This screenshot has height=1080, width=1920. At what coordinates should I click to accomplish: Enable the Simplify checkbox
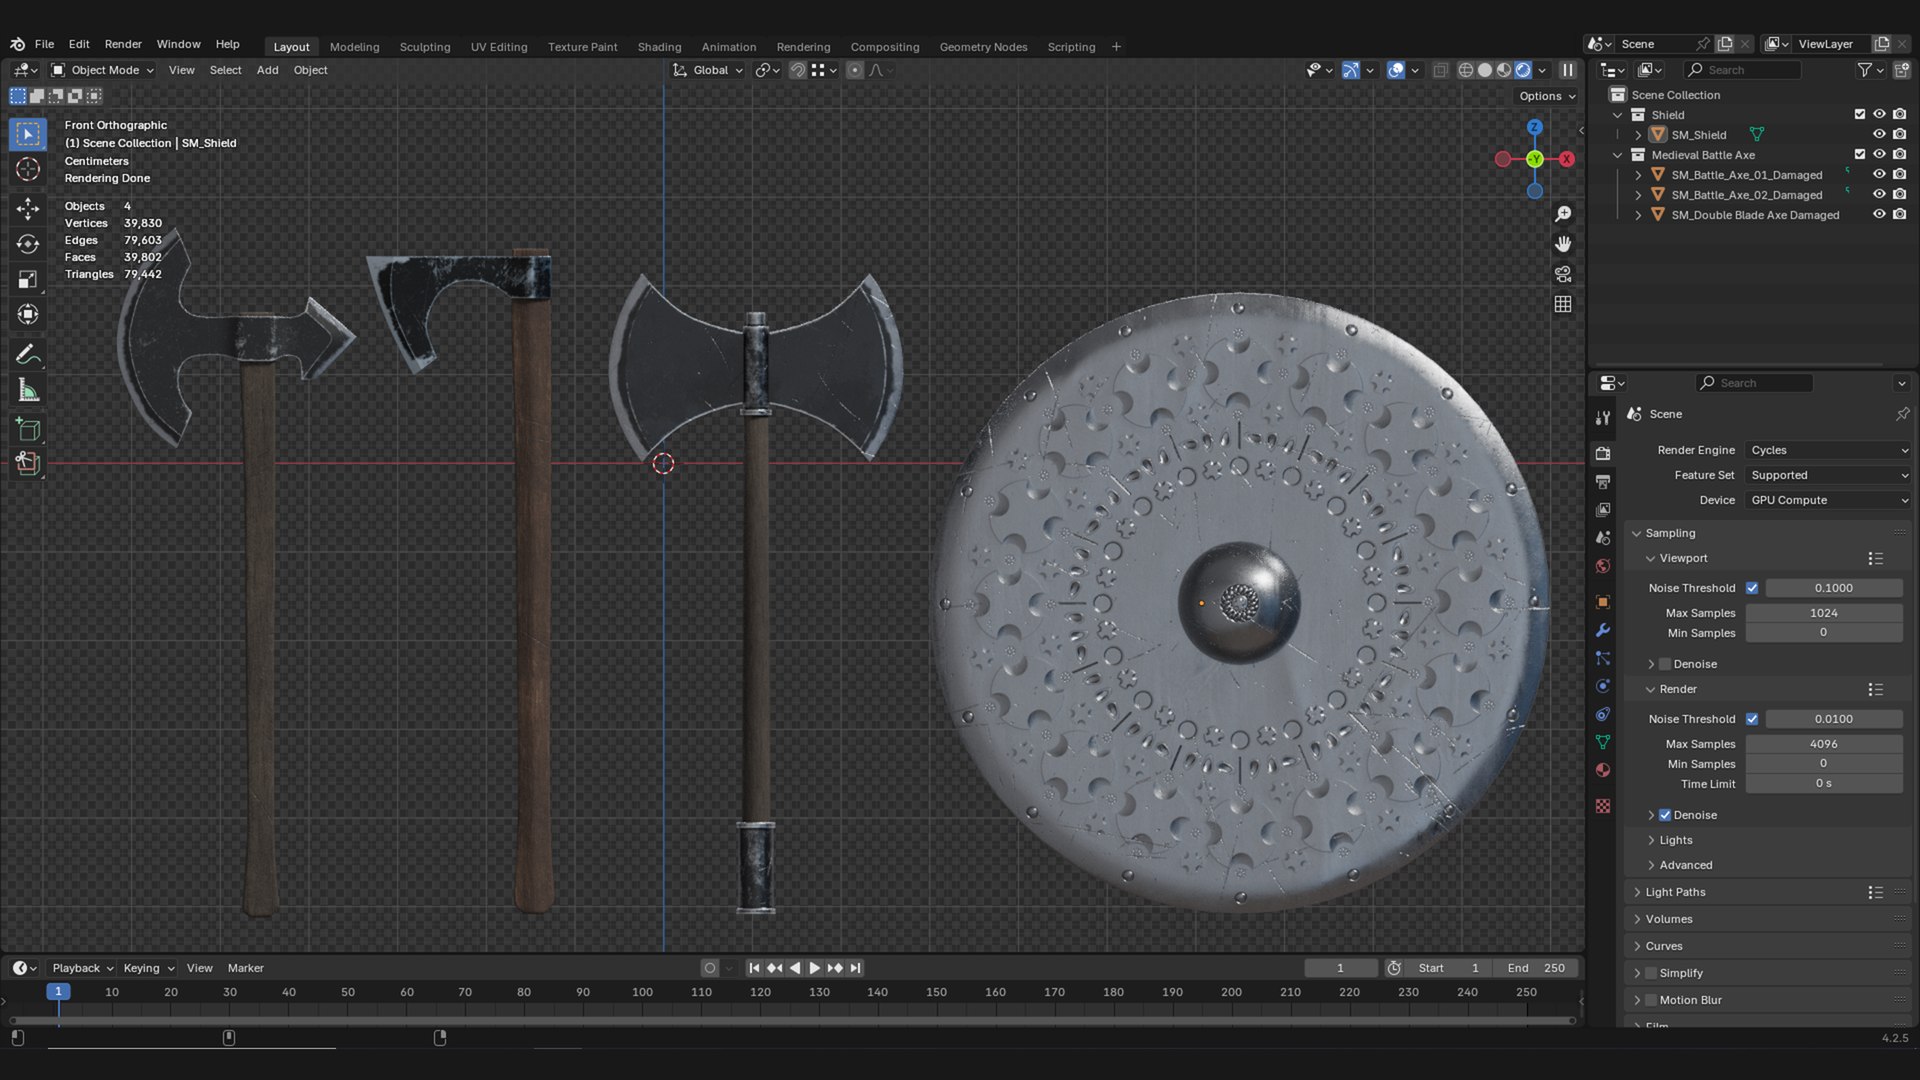coord(1651,973)
